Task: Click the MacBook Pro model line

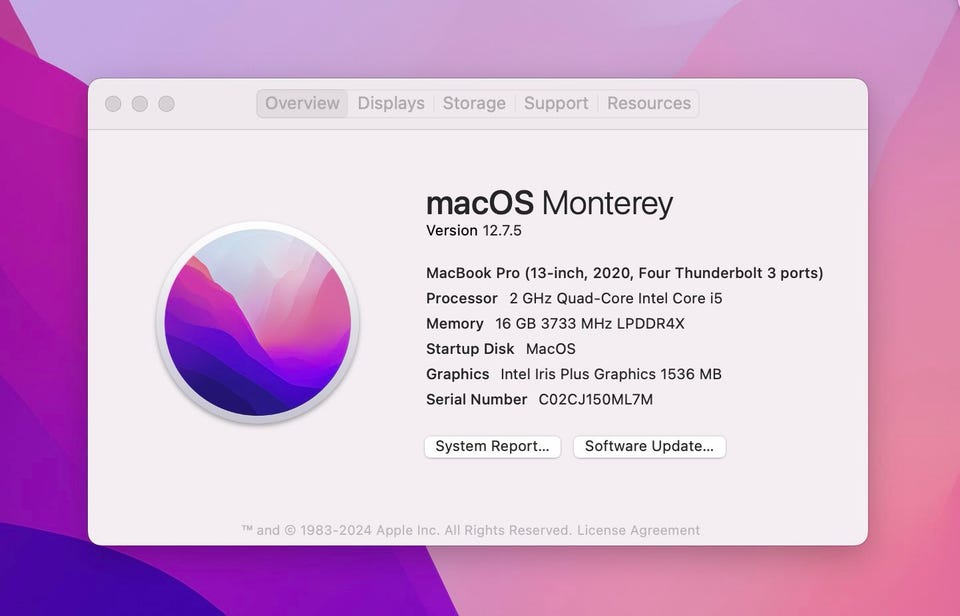Action: click(x=624, y=273)
